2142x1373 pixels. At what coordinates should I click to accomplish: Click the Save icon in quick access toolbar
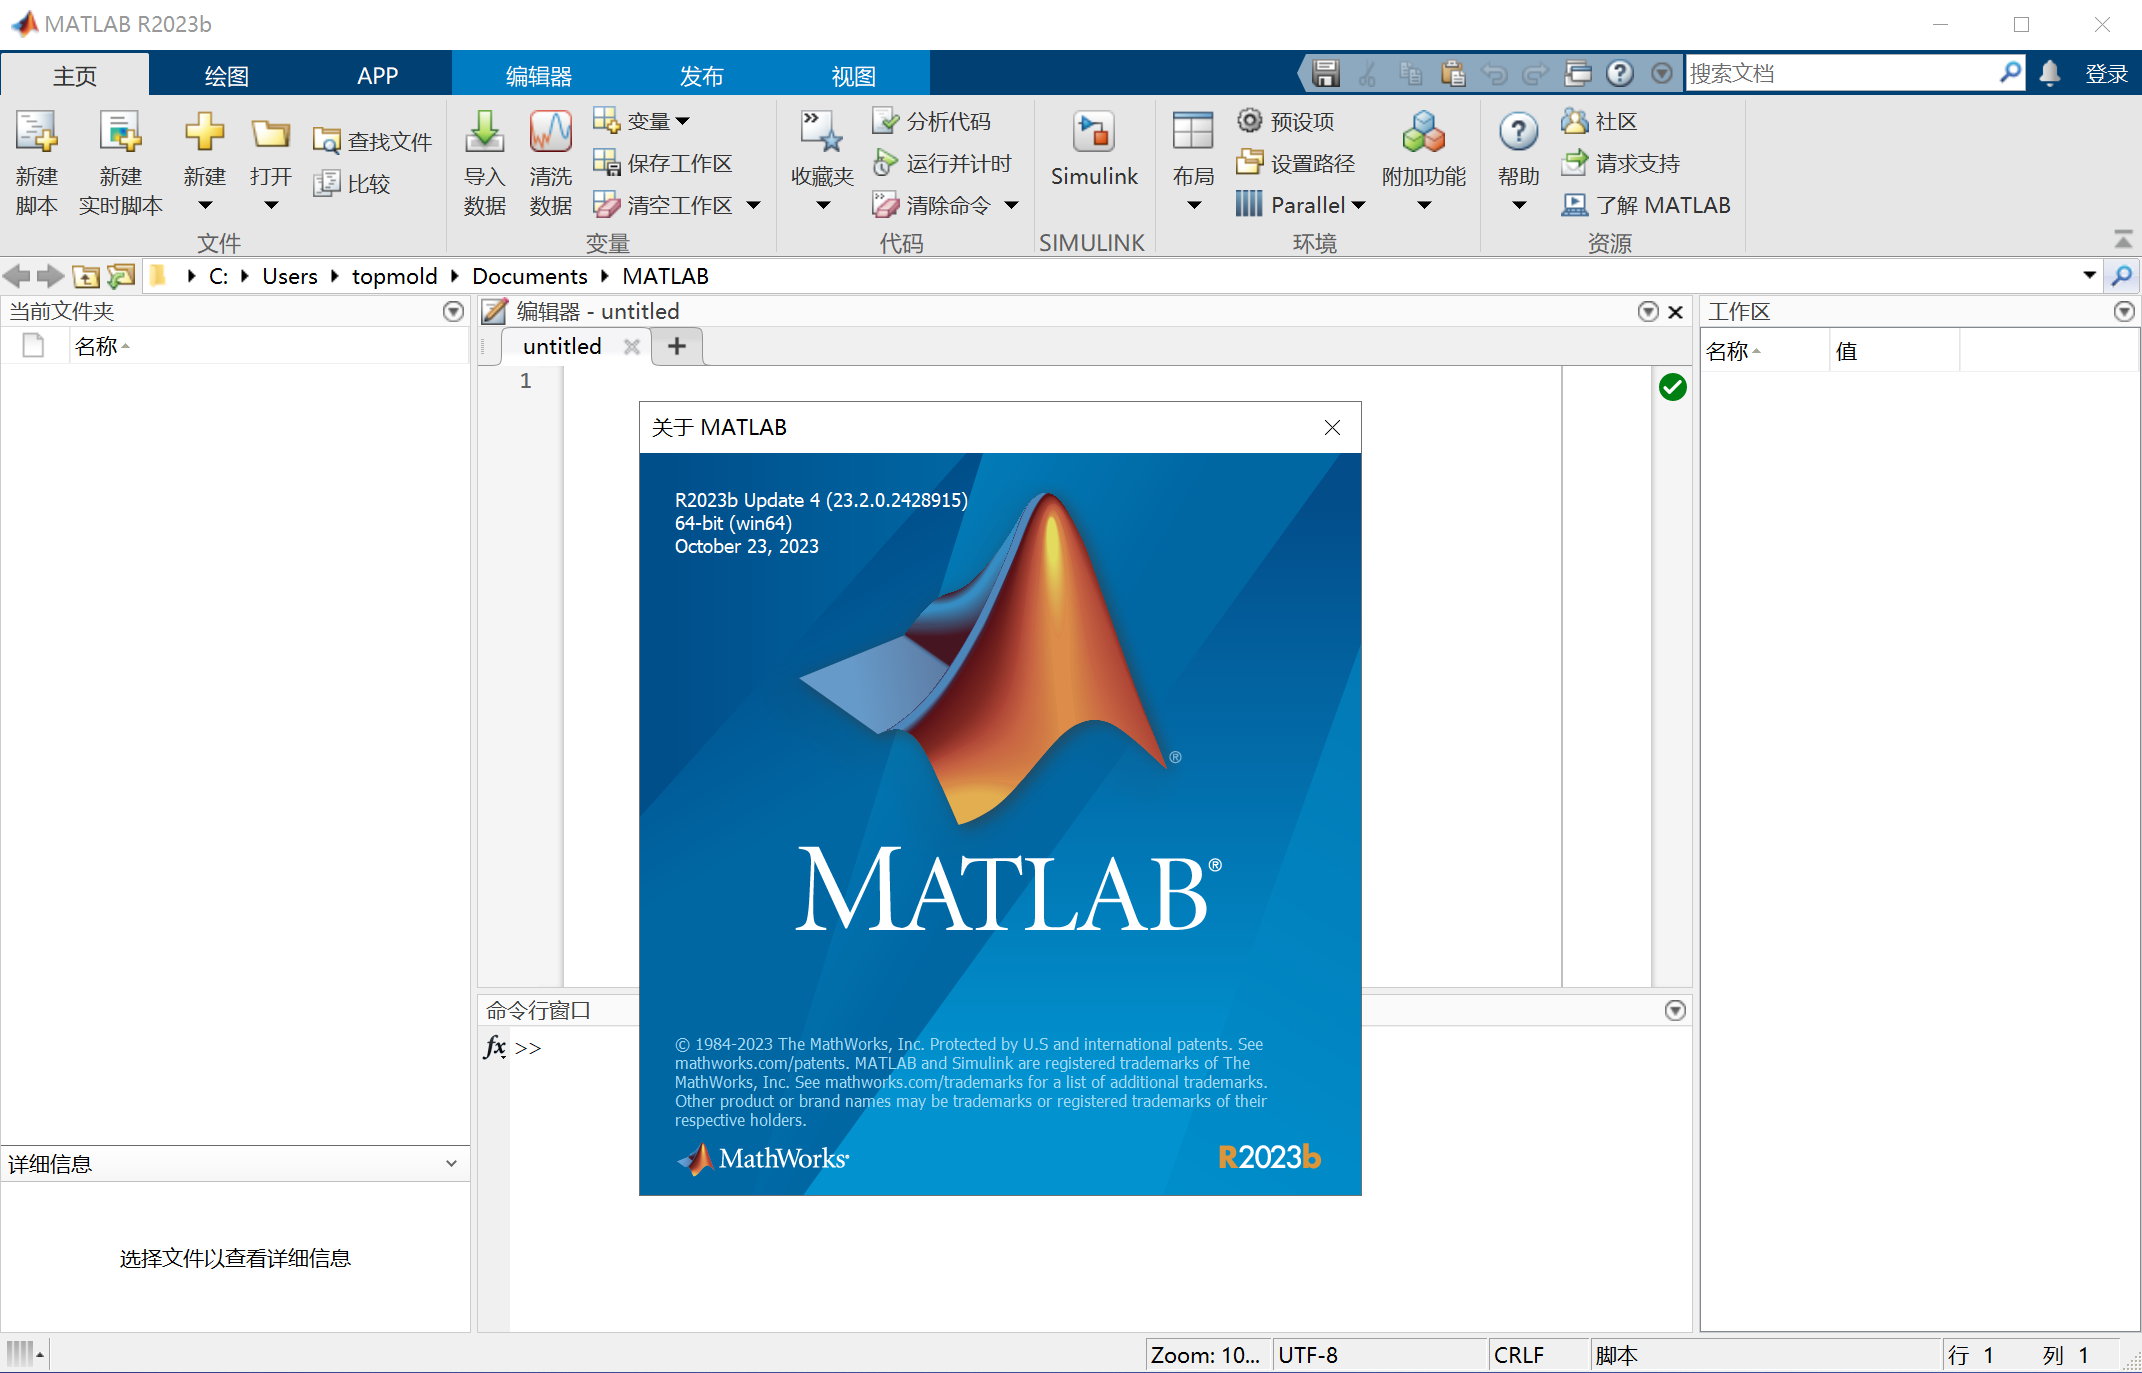coord(1326,73)
